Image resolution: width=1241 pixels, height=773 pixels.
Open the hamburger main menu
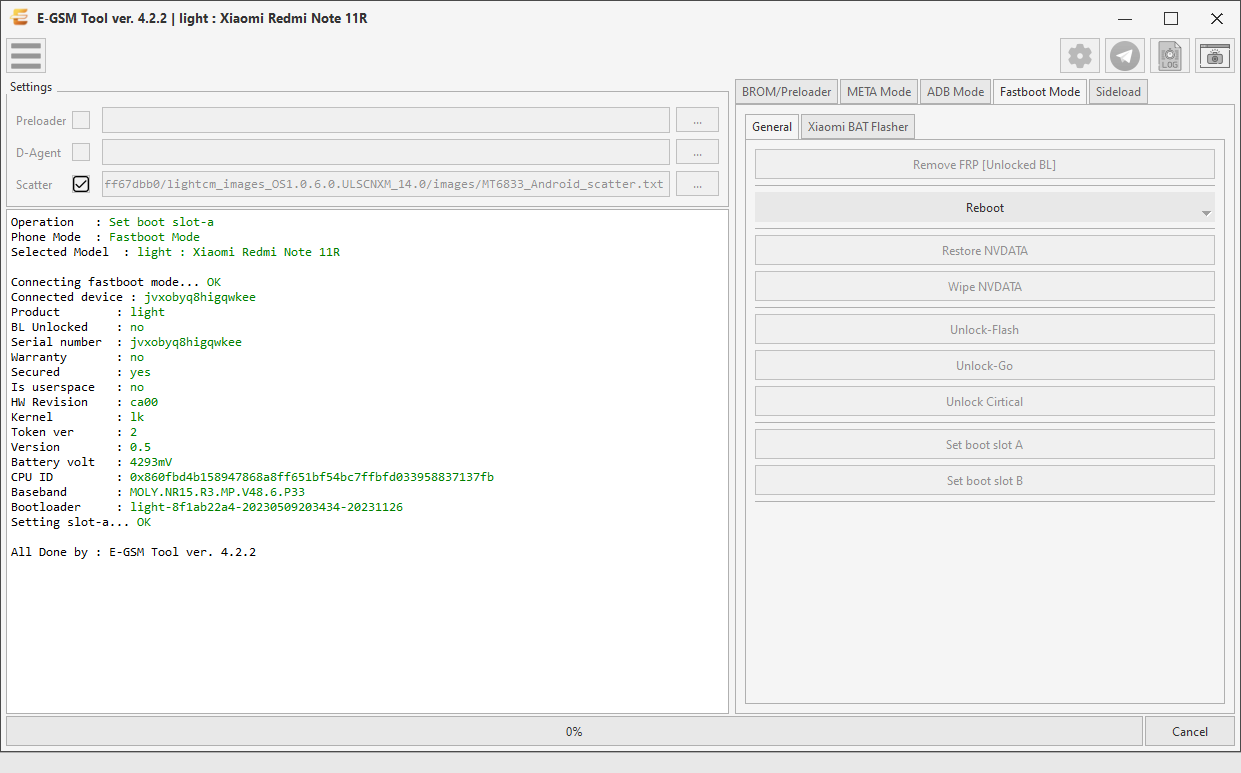point(26,55)
